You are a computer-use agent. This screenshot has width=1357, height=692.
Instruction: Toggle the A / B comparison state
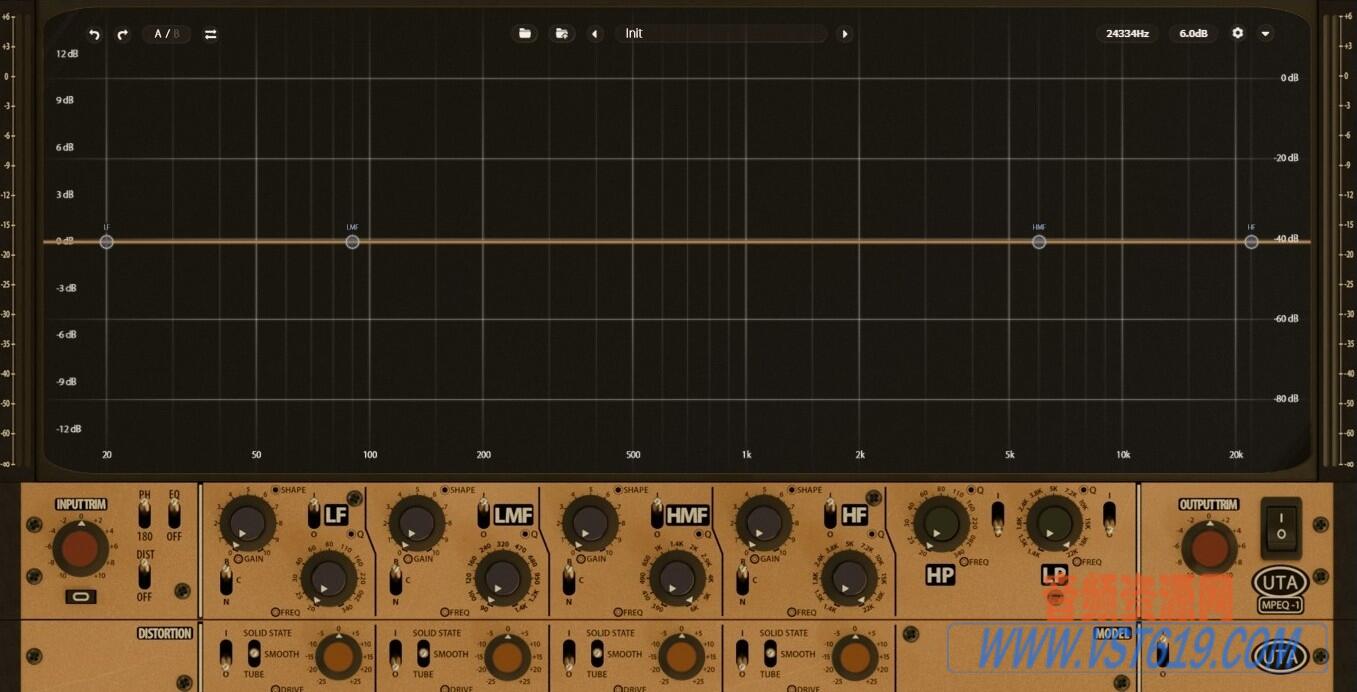click(x=166, y=34)
